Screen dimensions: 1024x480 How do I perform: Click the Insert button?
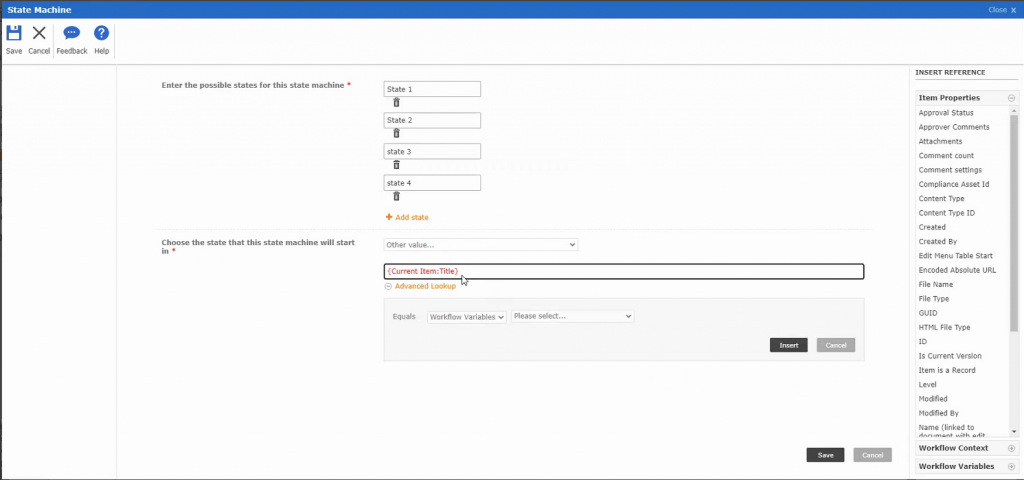pos(789,345)
